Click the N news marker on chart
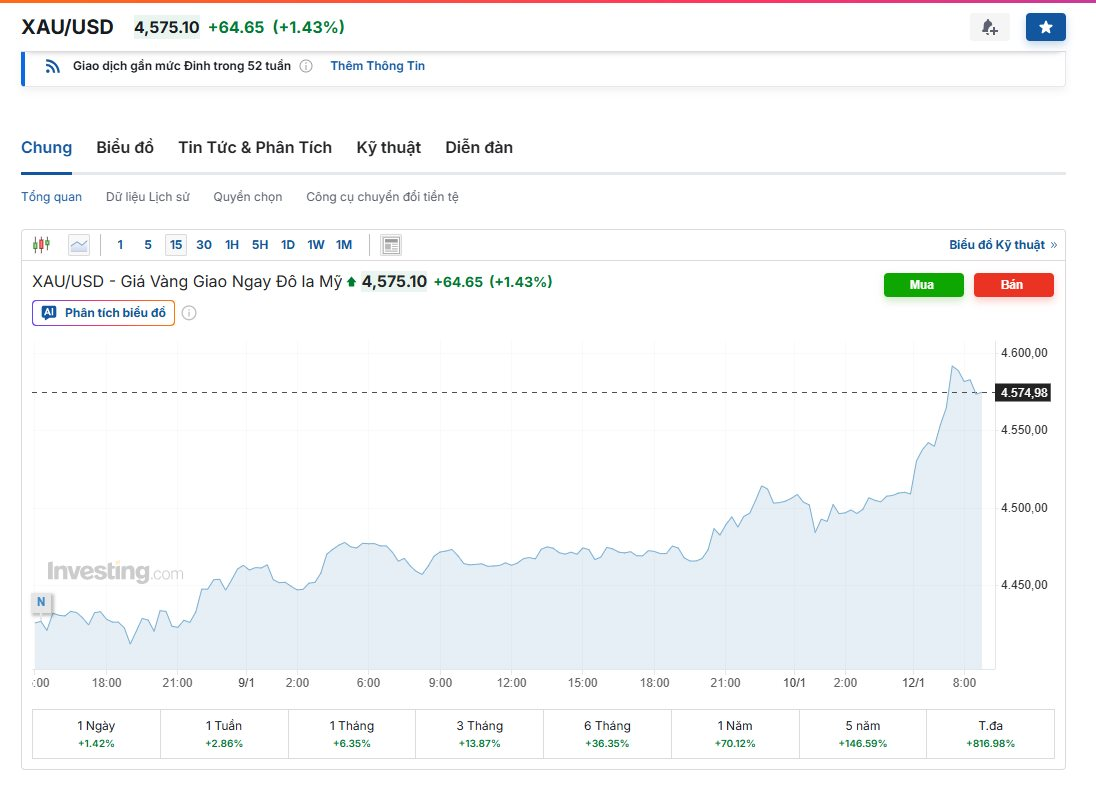Image resolution: width=1096 pixels, height=800 pixels. click(x=41, y=602)
